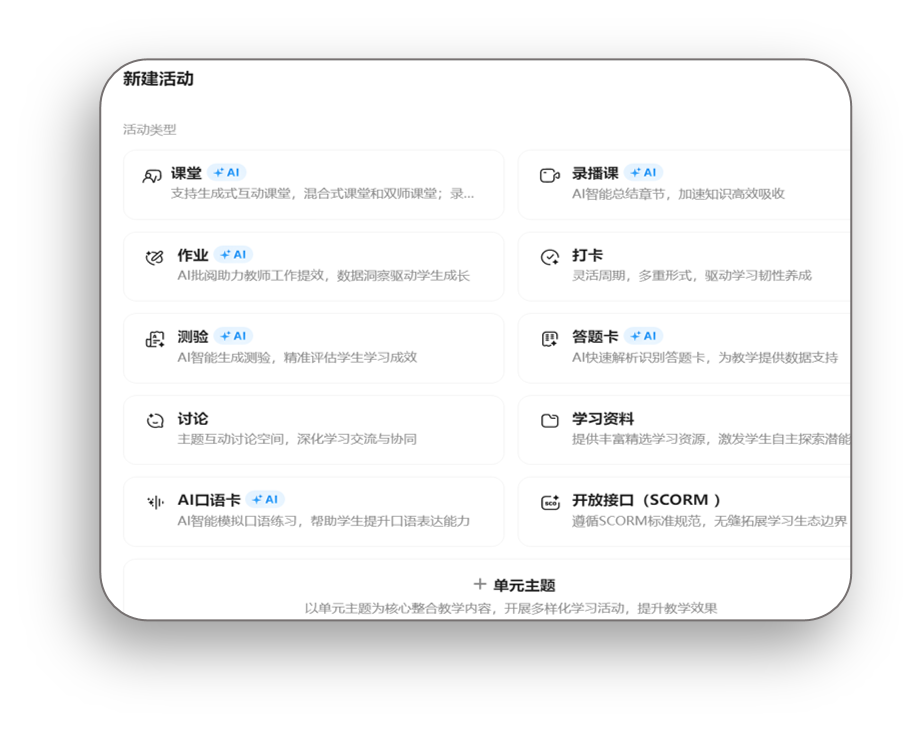Image resolution: width=922 pixels, height=732 pixels.
Task: Click the AI badge beside AI口语卡
Action: click(x=265, y=499)
